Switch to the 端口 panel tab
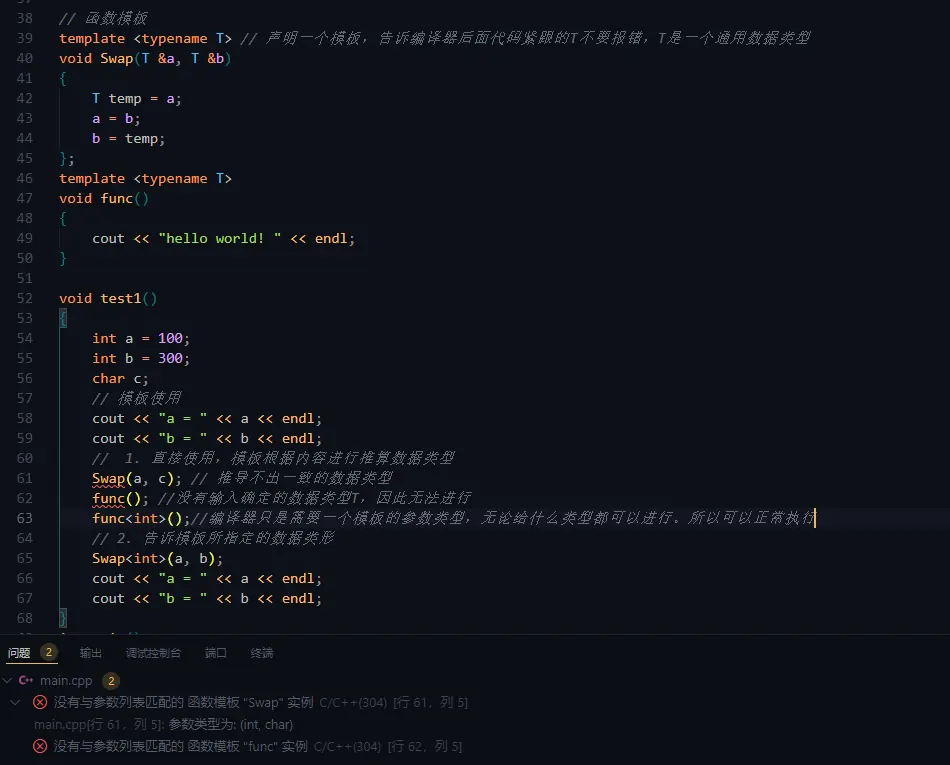Image resolution: width=950 pixels, height=765 pixels. tap(216, 653)
